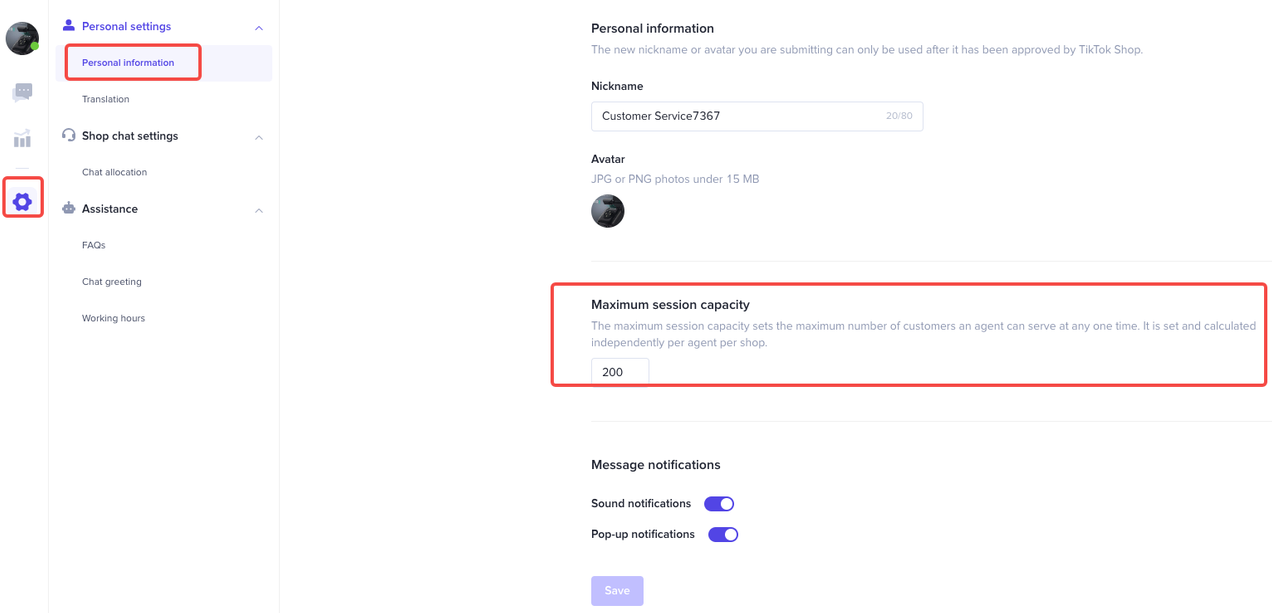Open the data analytics bar chart icon
Image resolution: width=1272 pixels, height=613 pixels.
tap(22, 139)
